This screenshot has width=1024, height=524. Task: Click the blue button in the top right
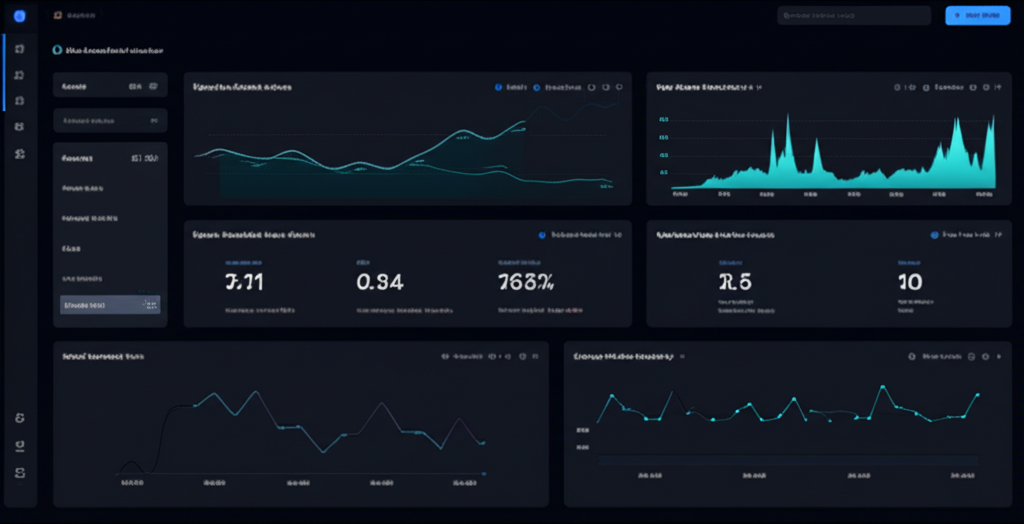tap(977, 16)
